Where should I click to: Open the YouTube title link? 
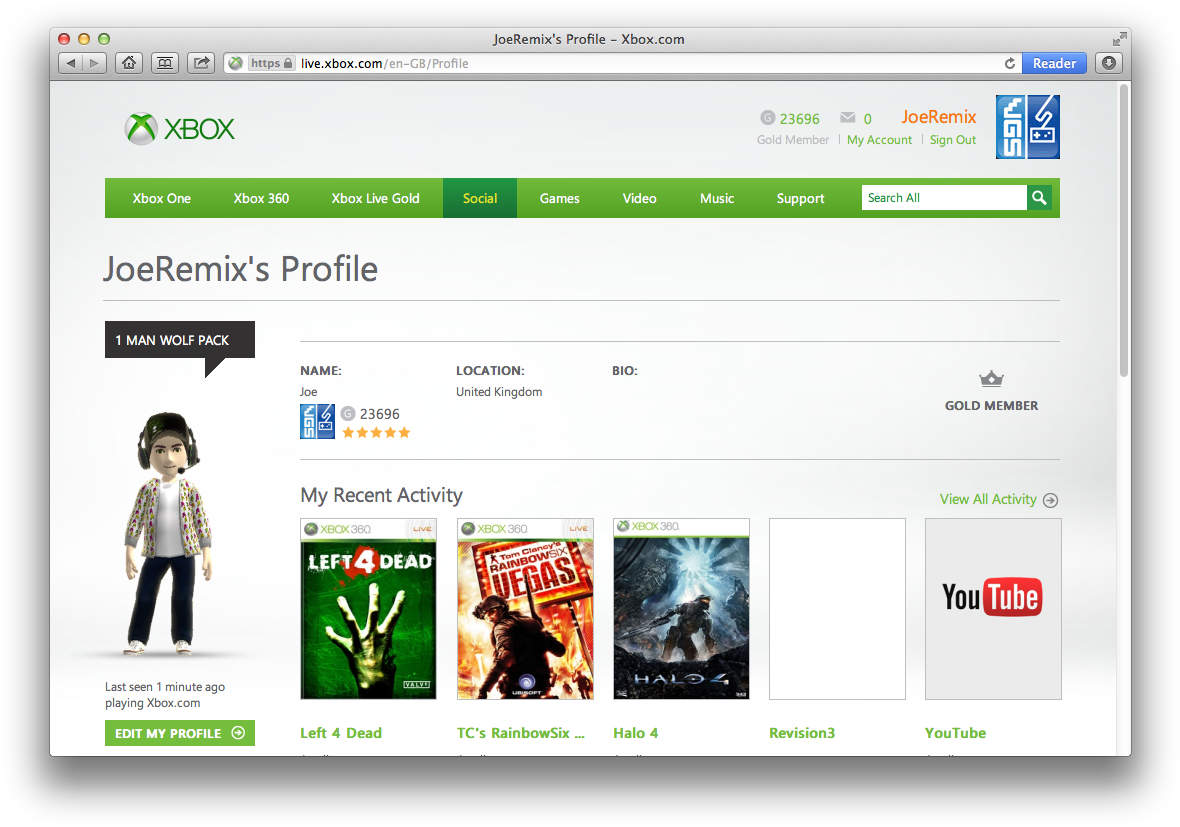(956, 733)
